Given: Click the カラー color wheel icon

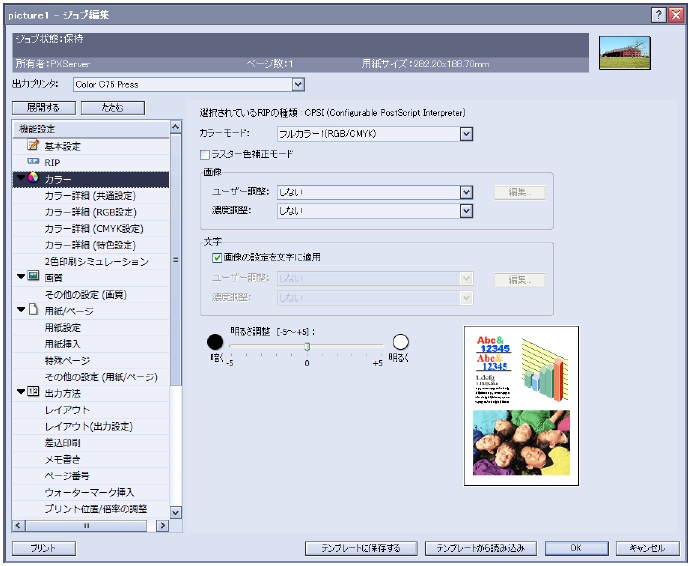Looking at the screenshot, I should click(33, 179).
